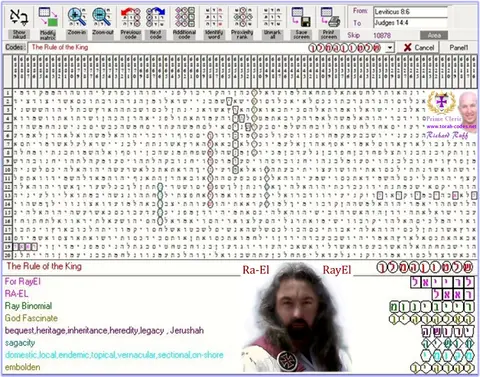Click the red 'RayEl' caption
480x377 pixels.
[x=337, y=270]
